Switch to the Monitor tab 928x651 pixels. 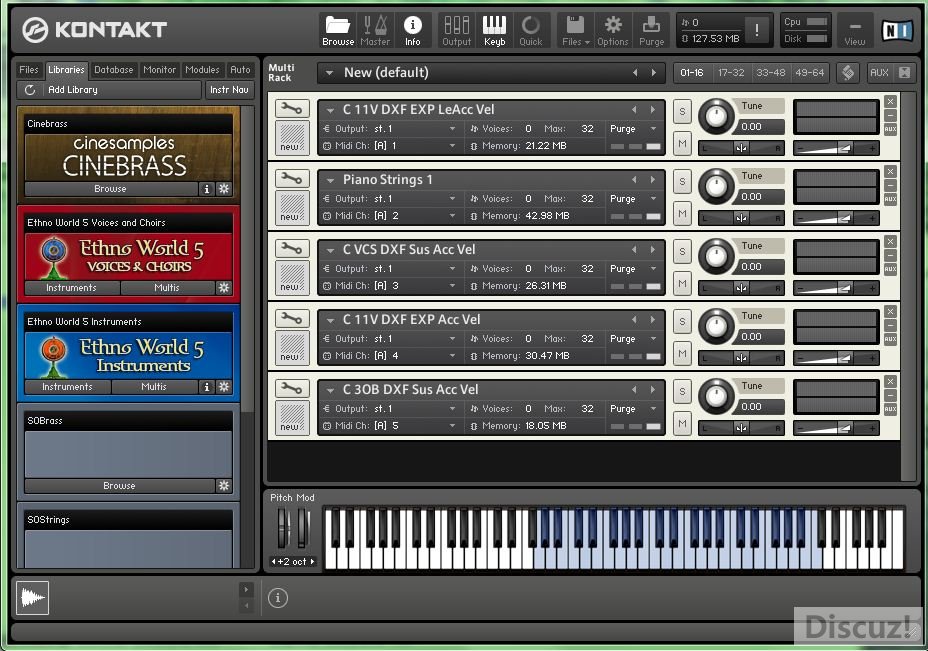(x=159, y=70)
